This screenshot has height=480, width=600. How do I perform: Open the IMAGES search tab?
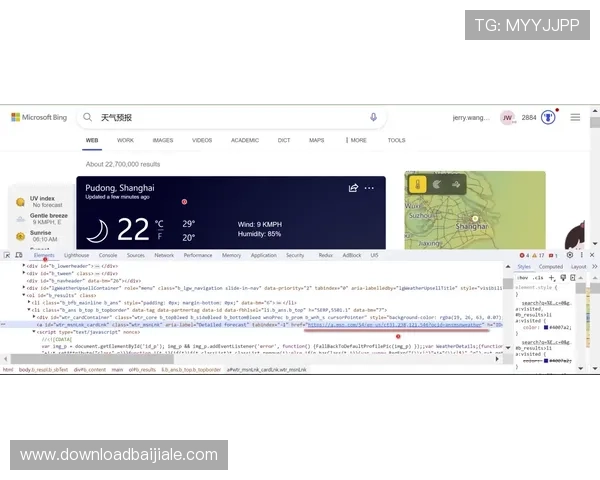[x=162, y=141]
